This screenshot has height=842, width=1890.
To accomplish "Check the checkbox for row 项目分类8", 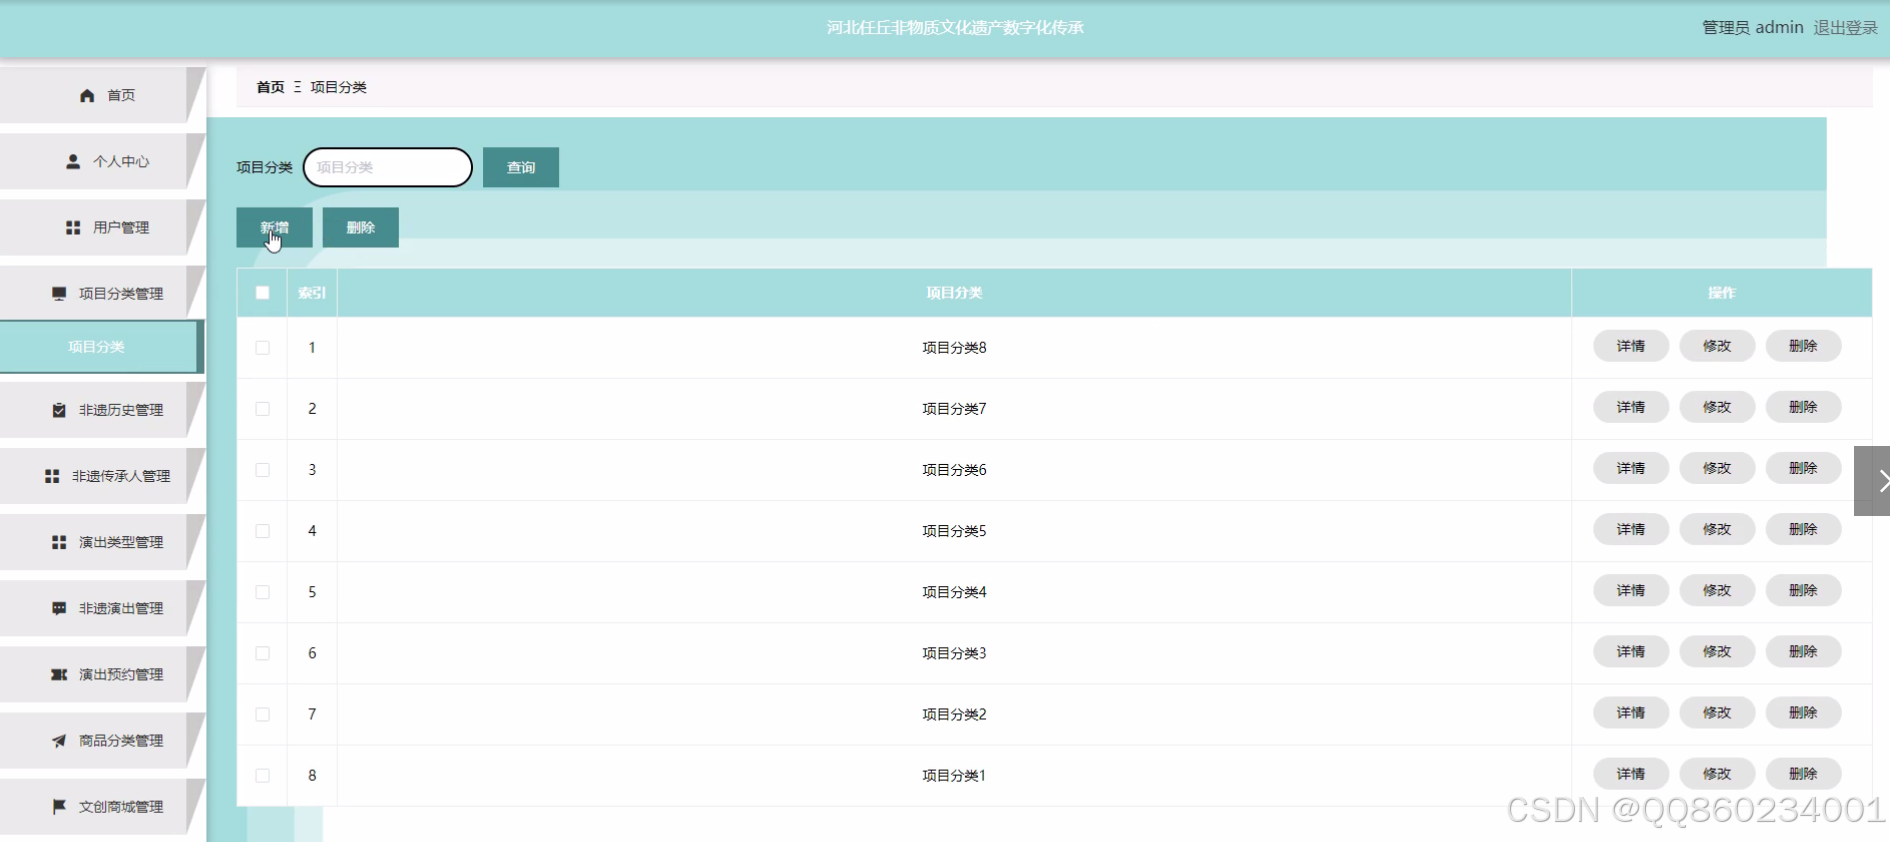I will (262, 348).
